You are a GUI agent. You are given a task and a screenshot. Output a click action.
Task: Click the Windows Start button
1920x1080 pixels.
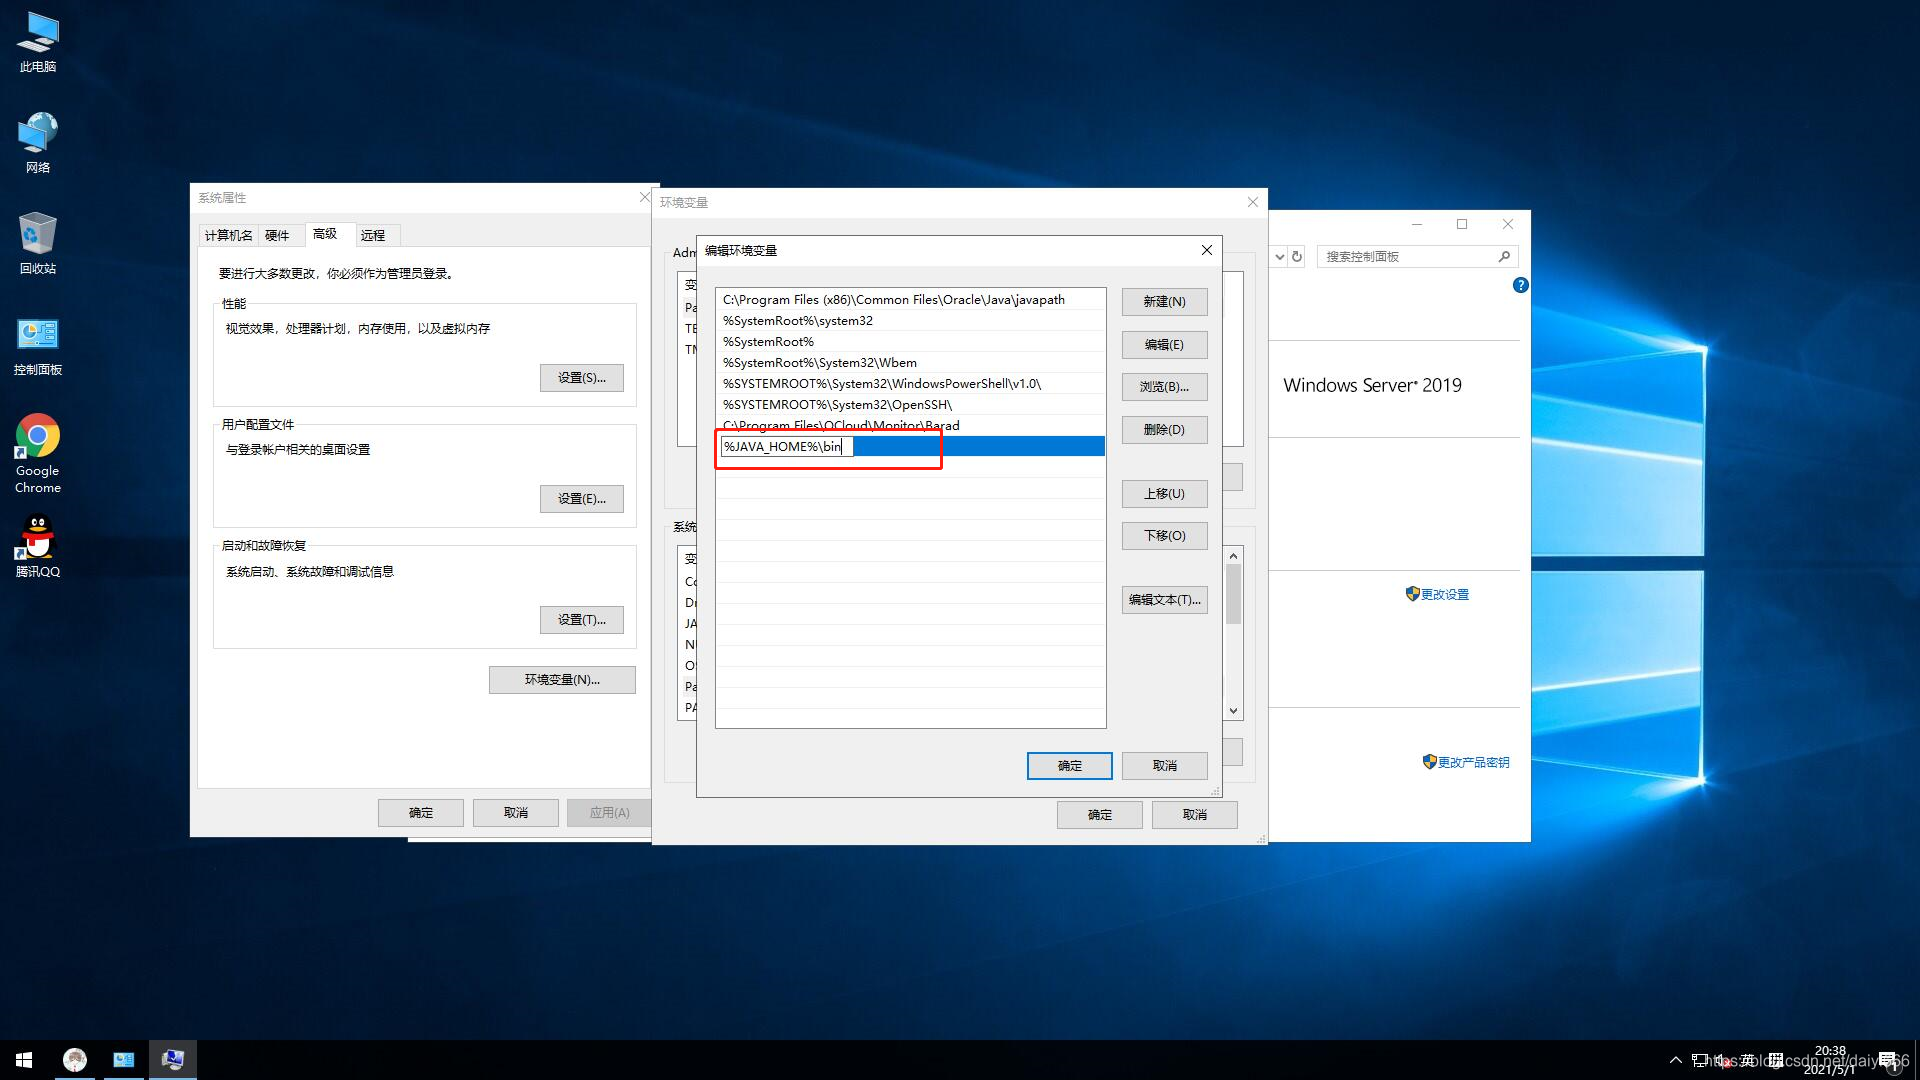(x=24, y=1060)
